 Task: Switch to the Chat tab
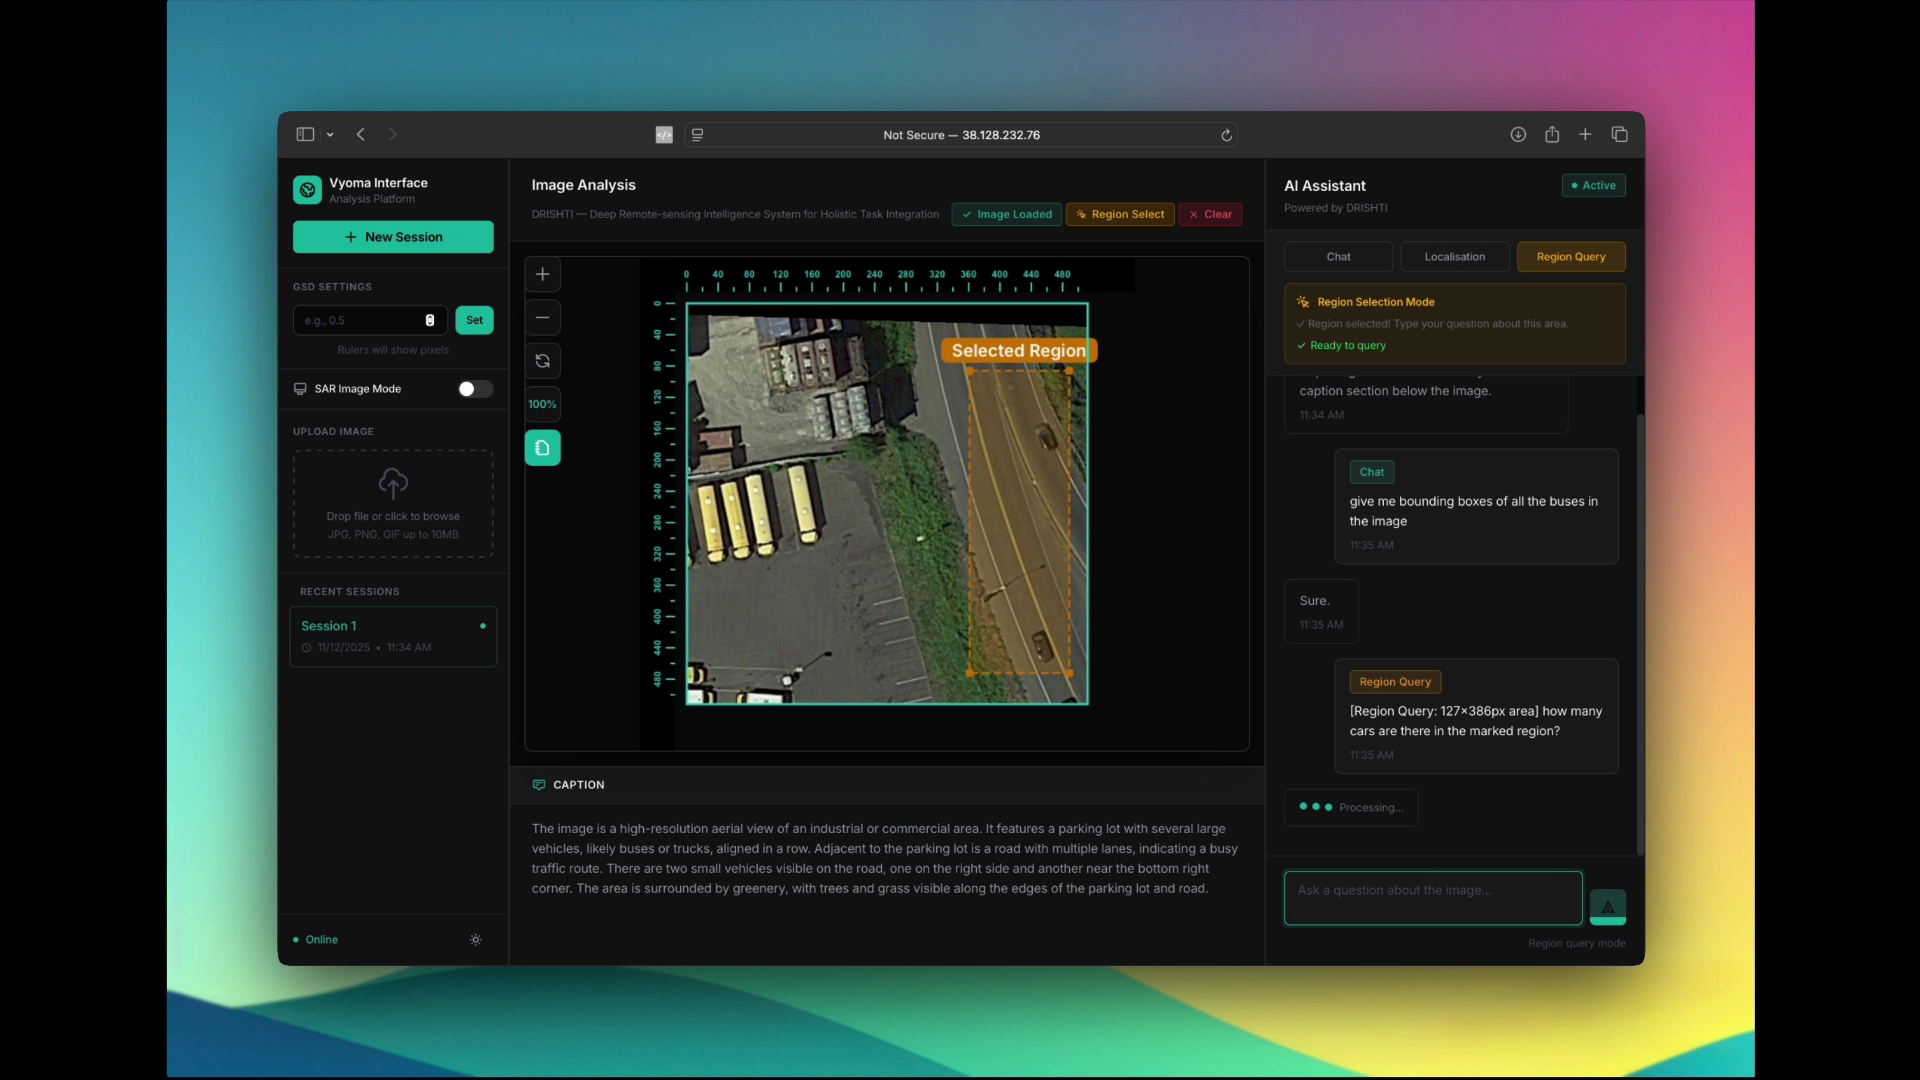click(1338, 257)
